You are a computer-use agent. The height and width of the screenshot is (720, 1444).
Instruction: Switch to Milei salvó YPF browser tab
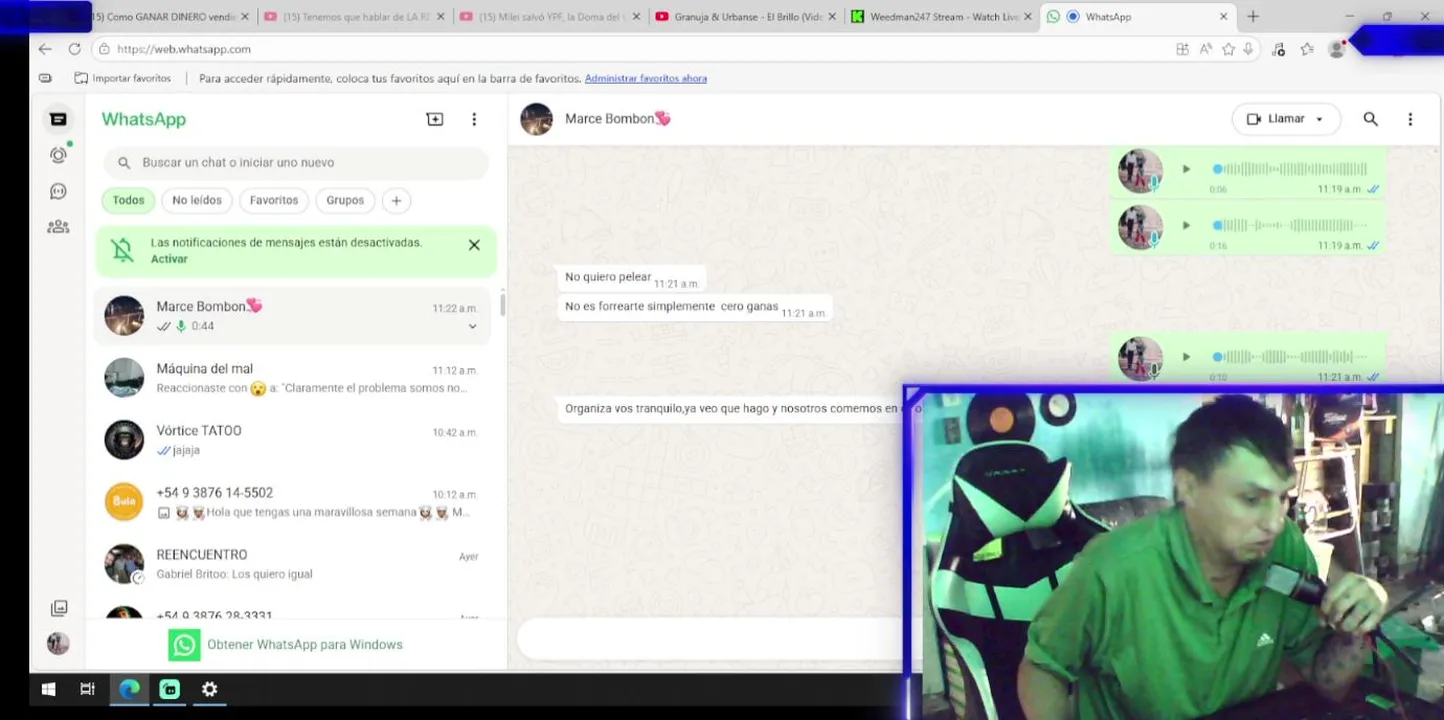(x=552, y=16)
